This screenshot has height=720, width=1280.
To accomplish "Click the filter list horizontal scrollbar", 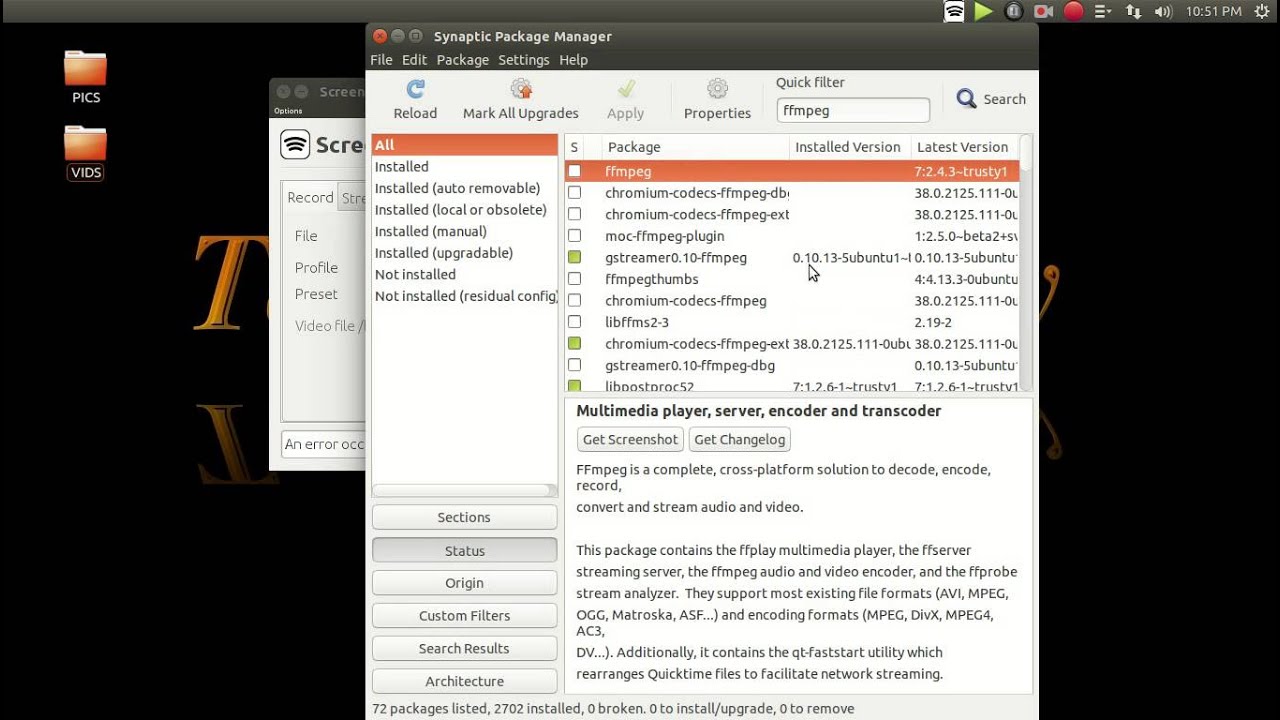I will pyautogui.click(x=464, y=490).
